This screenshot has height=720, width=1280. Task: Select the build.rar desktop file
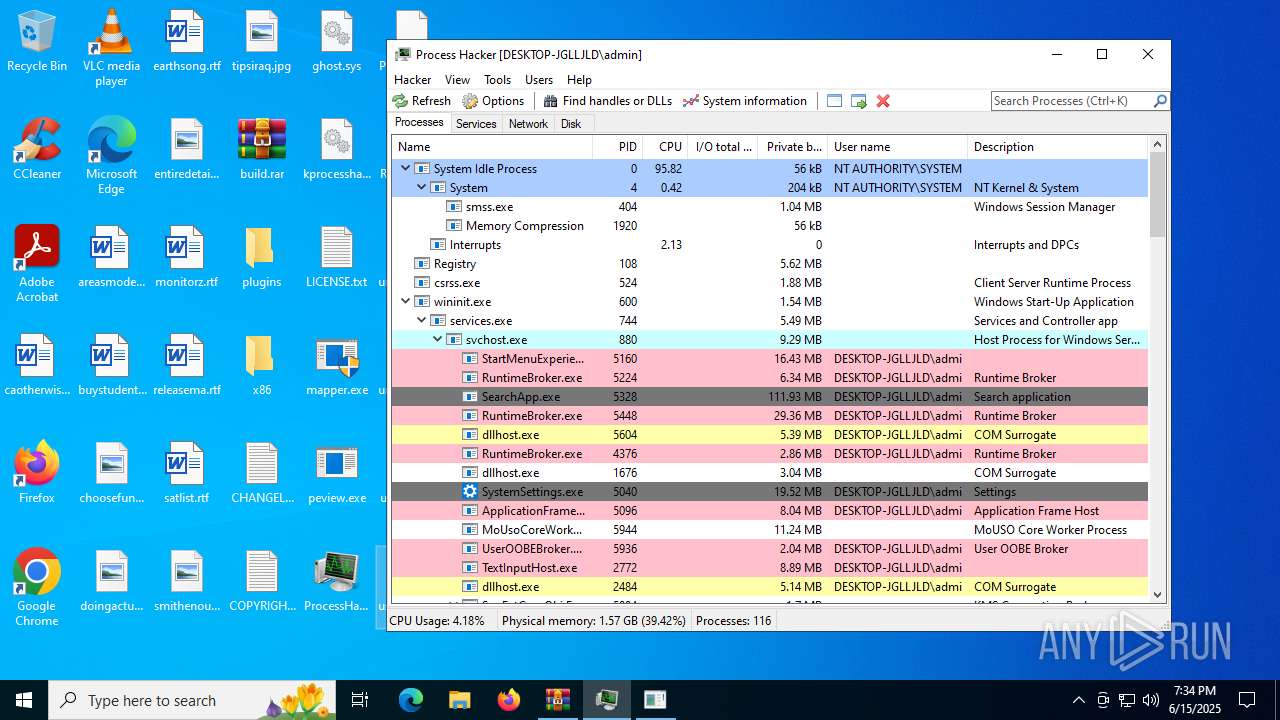(262, 150)
